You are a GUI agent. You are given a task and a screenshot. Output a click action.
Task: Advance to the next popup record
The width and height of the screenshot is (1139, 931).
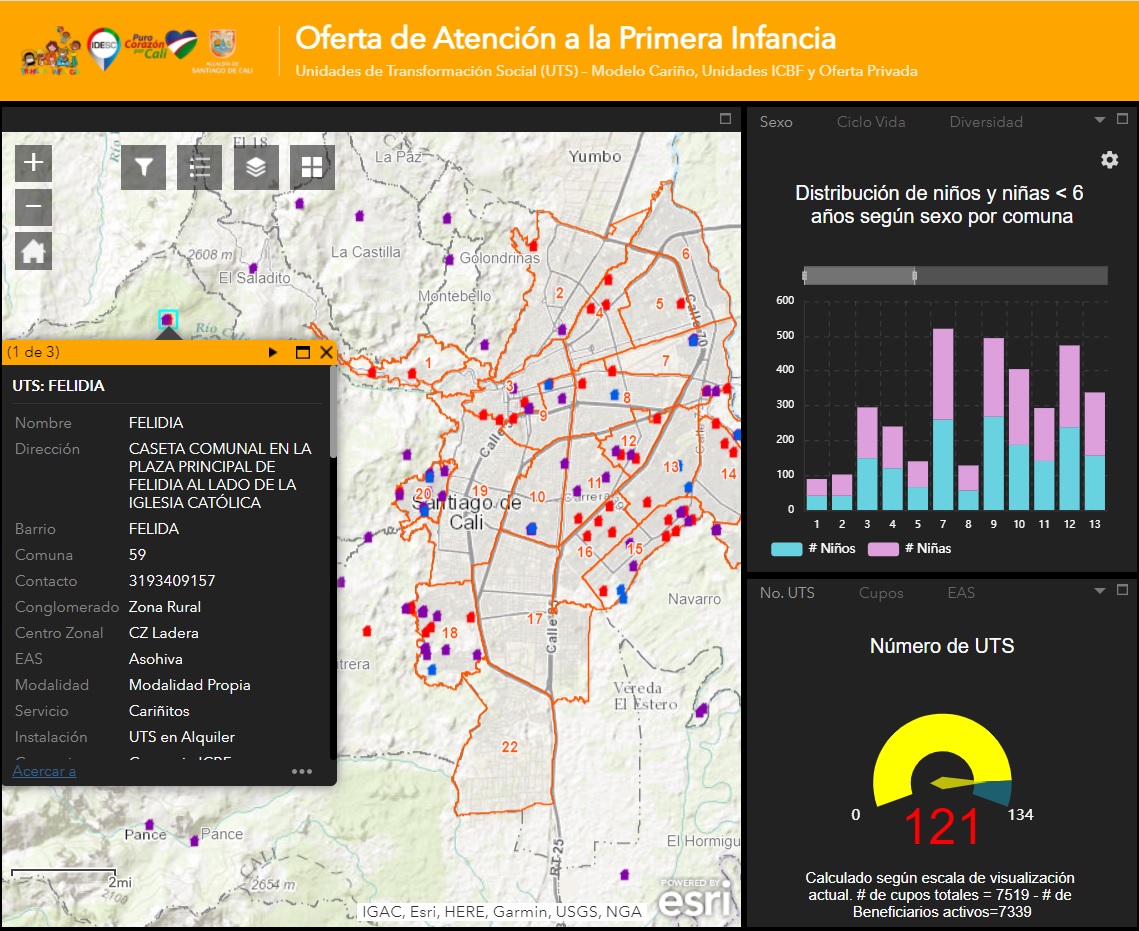[272, 352]
